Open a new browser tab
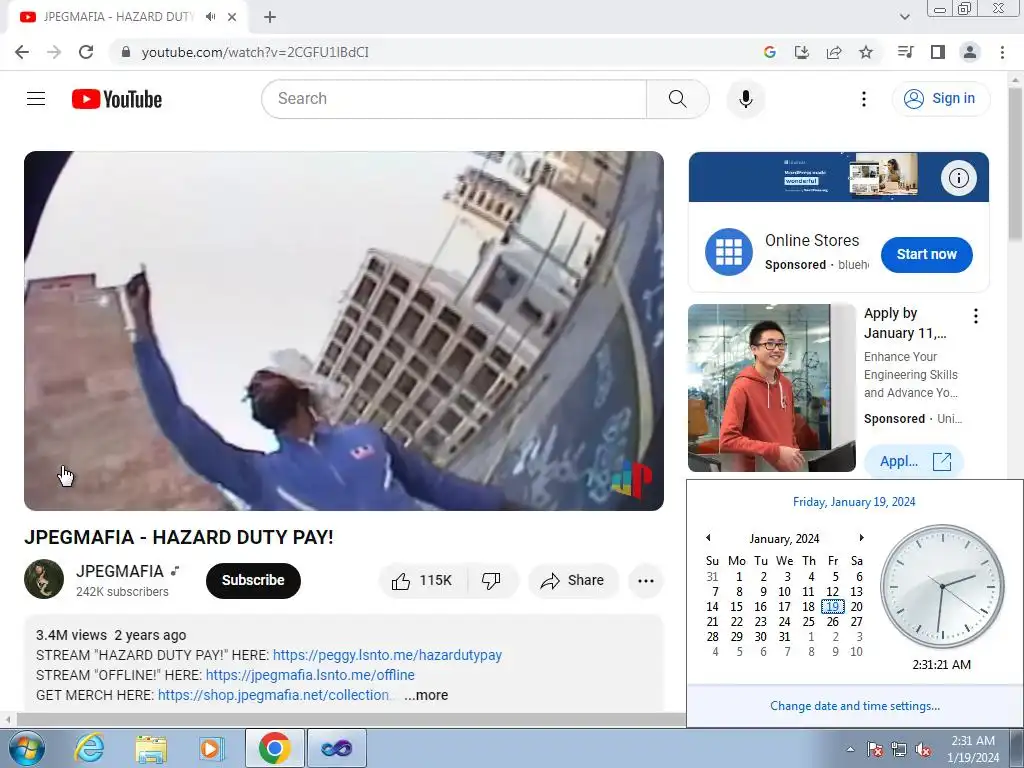The height and width of the screenshot is (768, 1024). [270, 17]
